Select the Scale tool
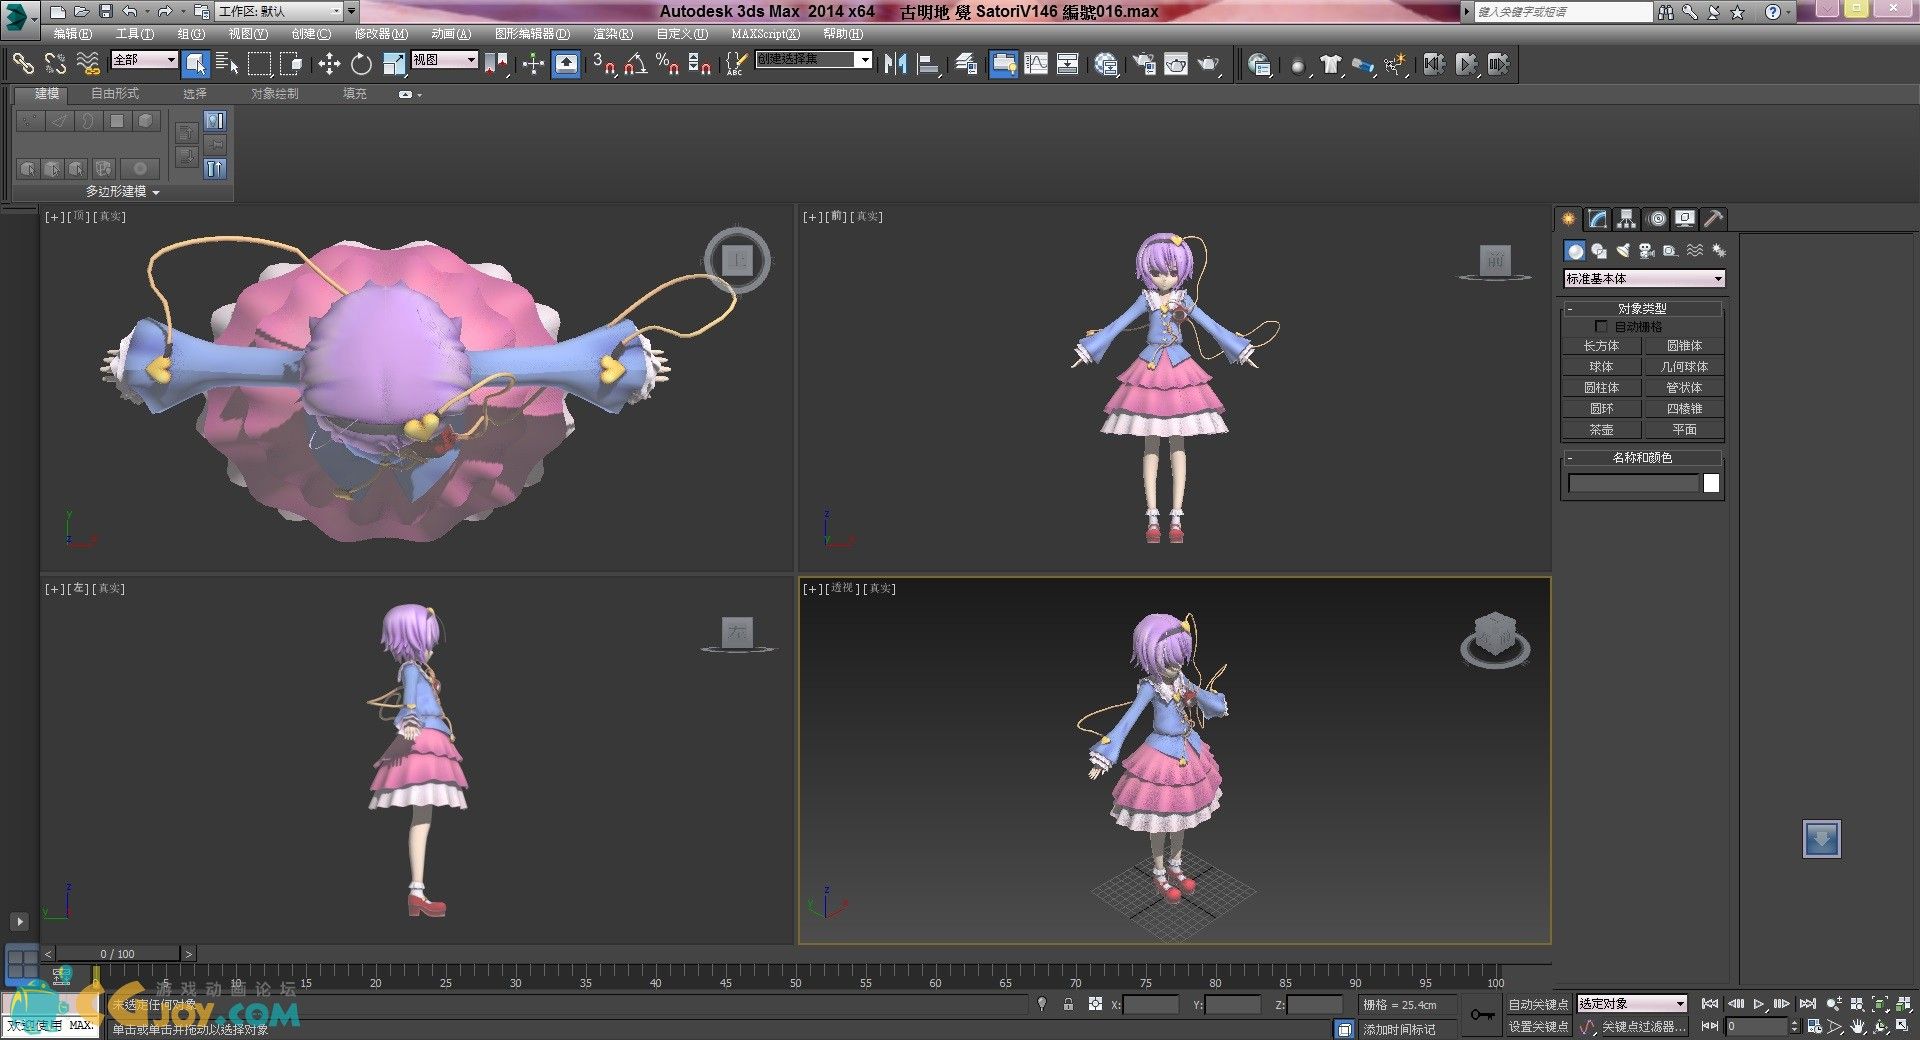 (394, 64)
